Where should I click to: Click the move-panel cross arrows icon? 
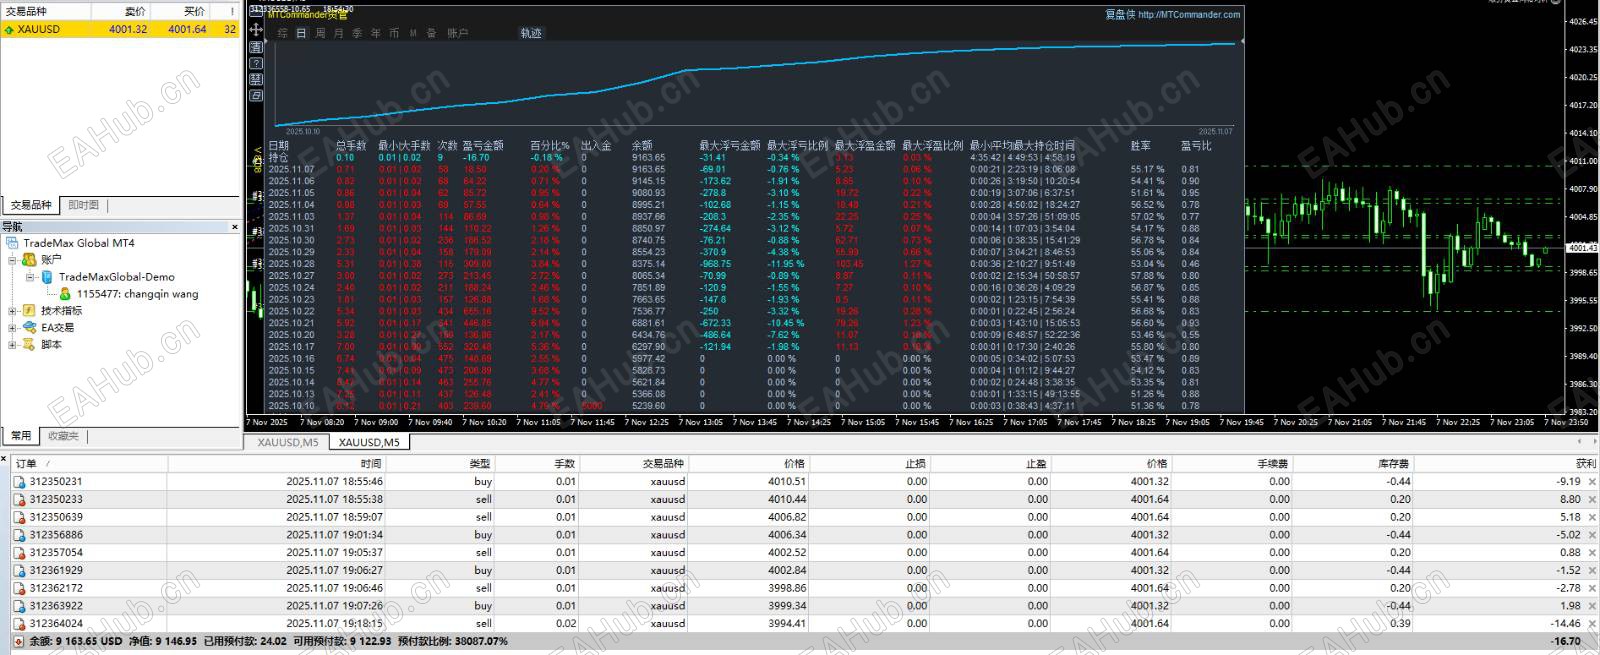coord(256,30)
